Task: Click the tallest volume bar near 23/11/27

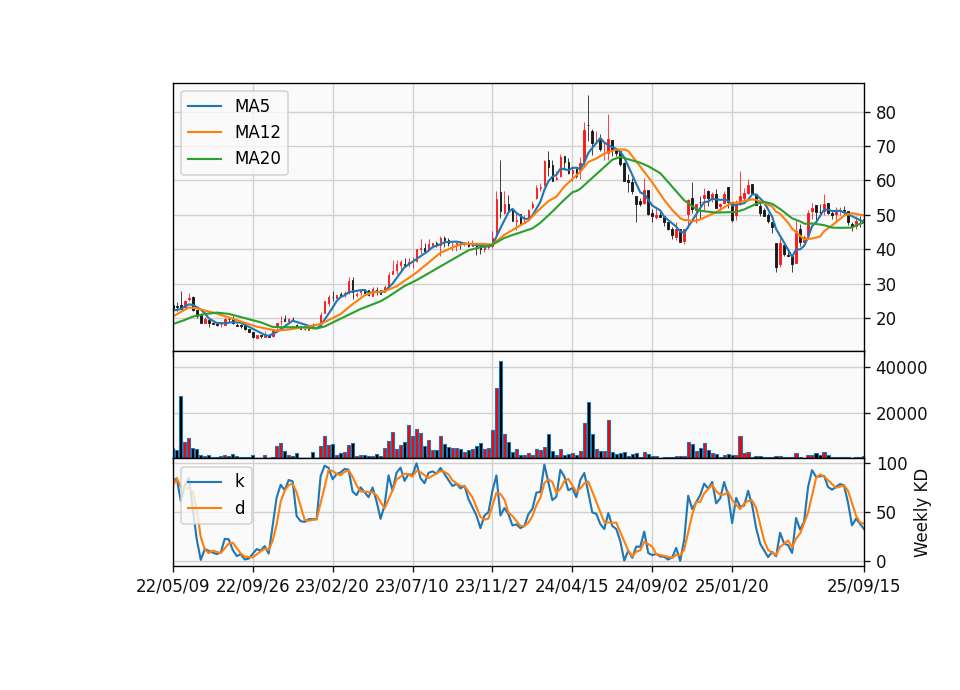Action: coord(501,410)
